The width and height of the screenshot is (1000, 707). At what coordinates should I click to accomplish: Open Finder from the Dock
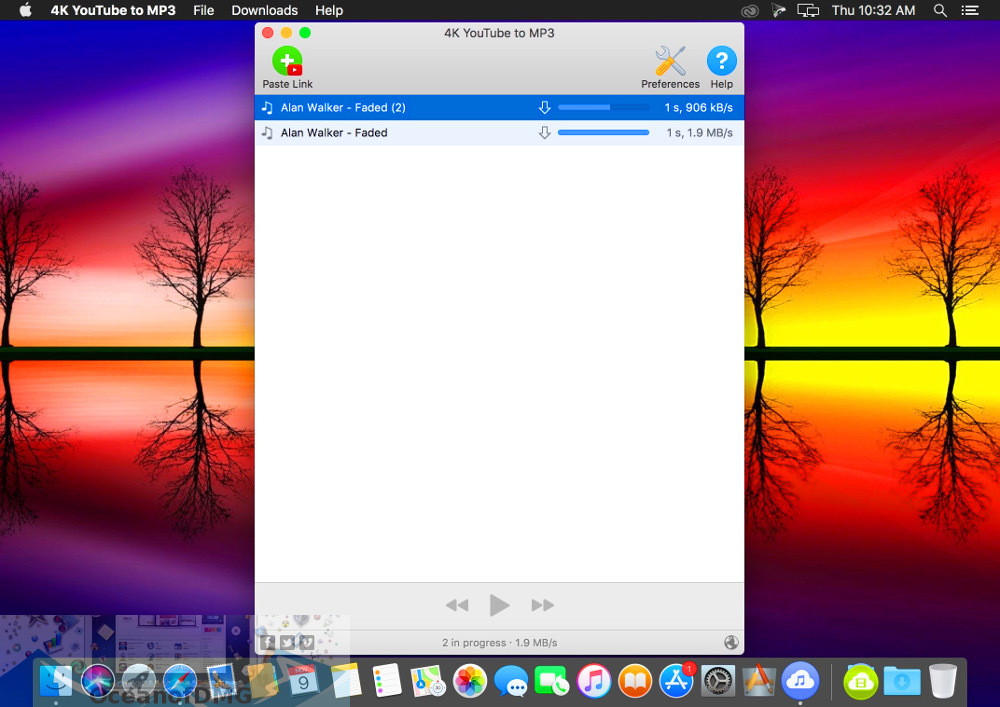(56, 681)
